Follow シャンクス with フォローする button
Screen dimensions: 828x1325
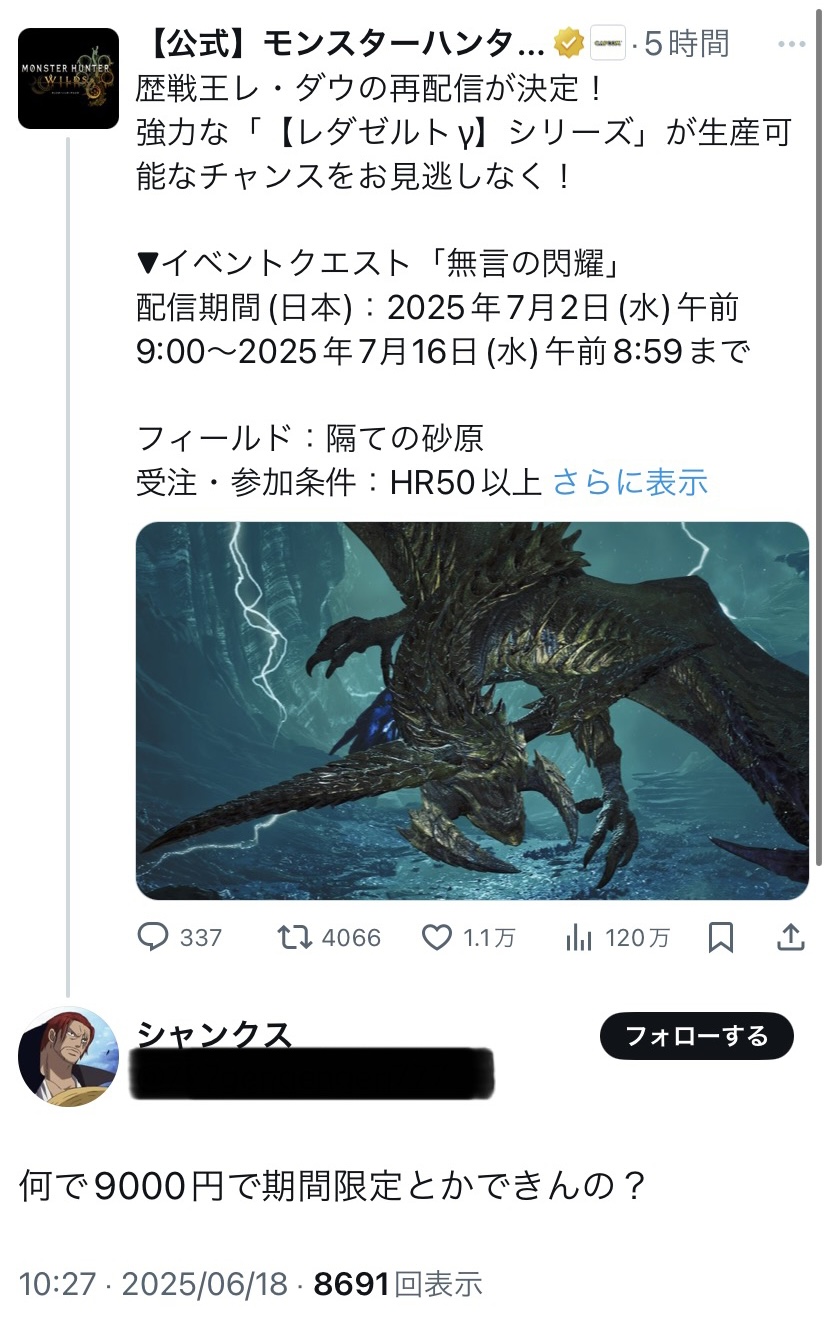point(697,1036)
